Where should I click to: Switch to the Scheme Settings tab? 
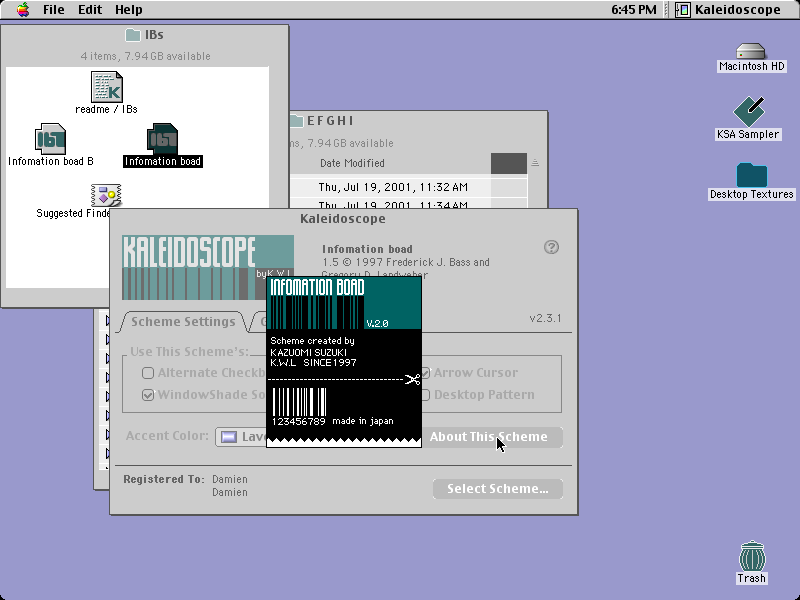183,321
